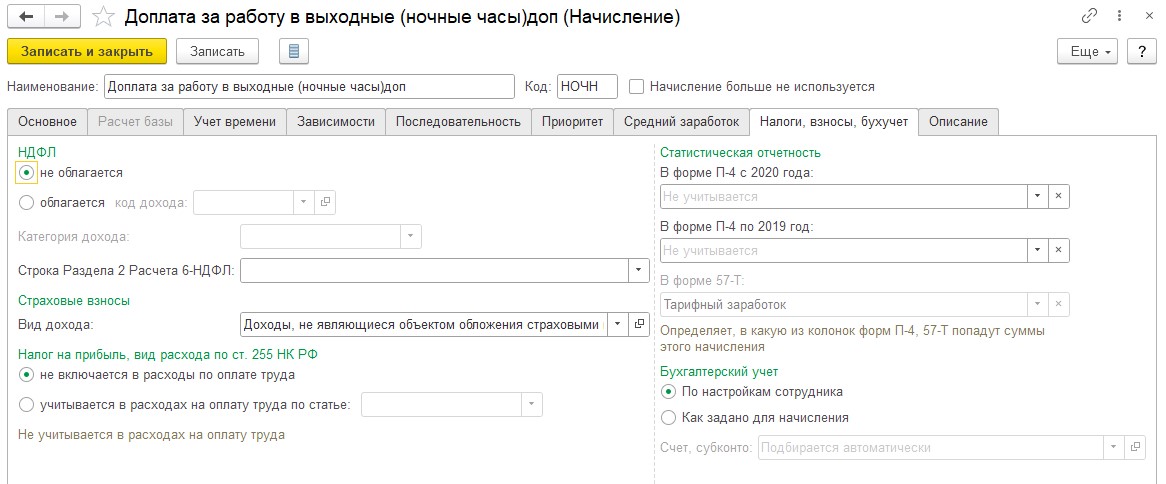The height and width of the screenshot is (484, 1166).
Task: Open the Вид дохода dropdown list
Action: pos(617,325)
